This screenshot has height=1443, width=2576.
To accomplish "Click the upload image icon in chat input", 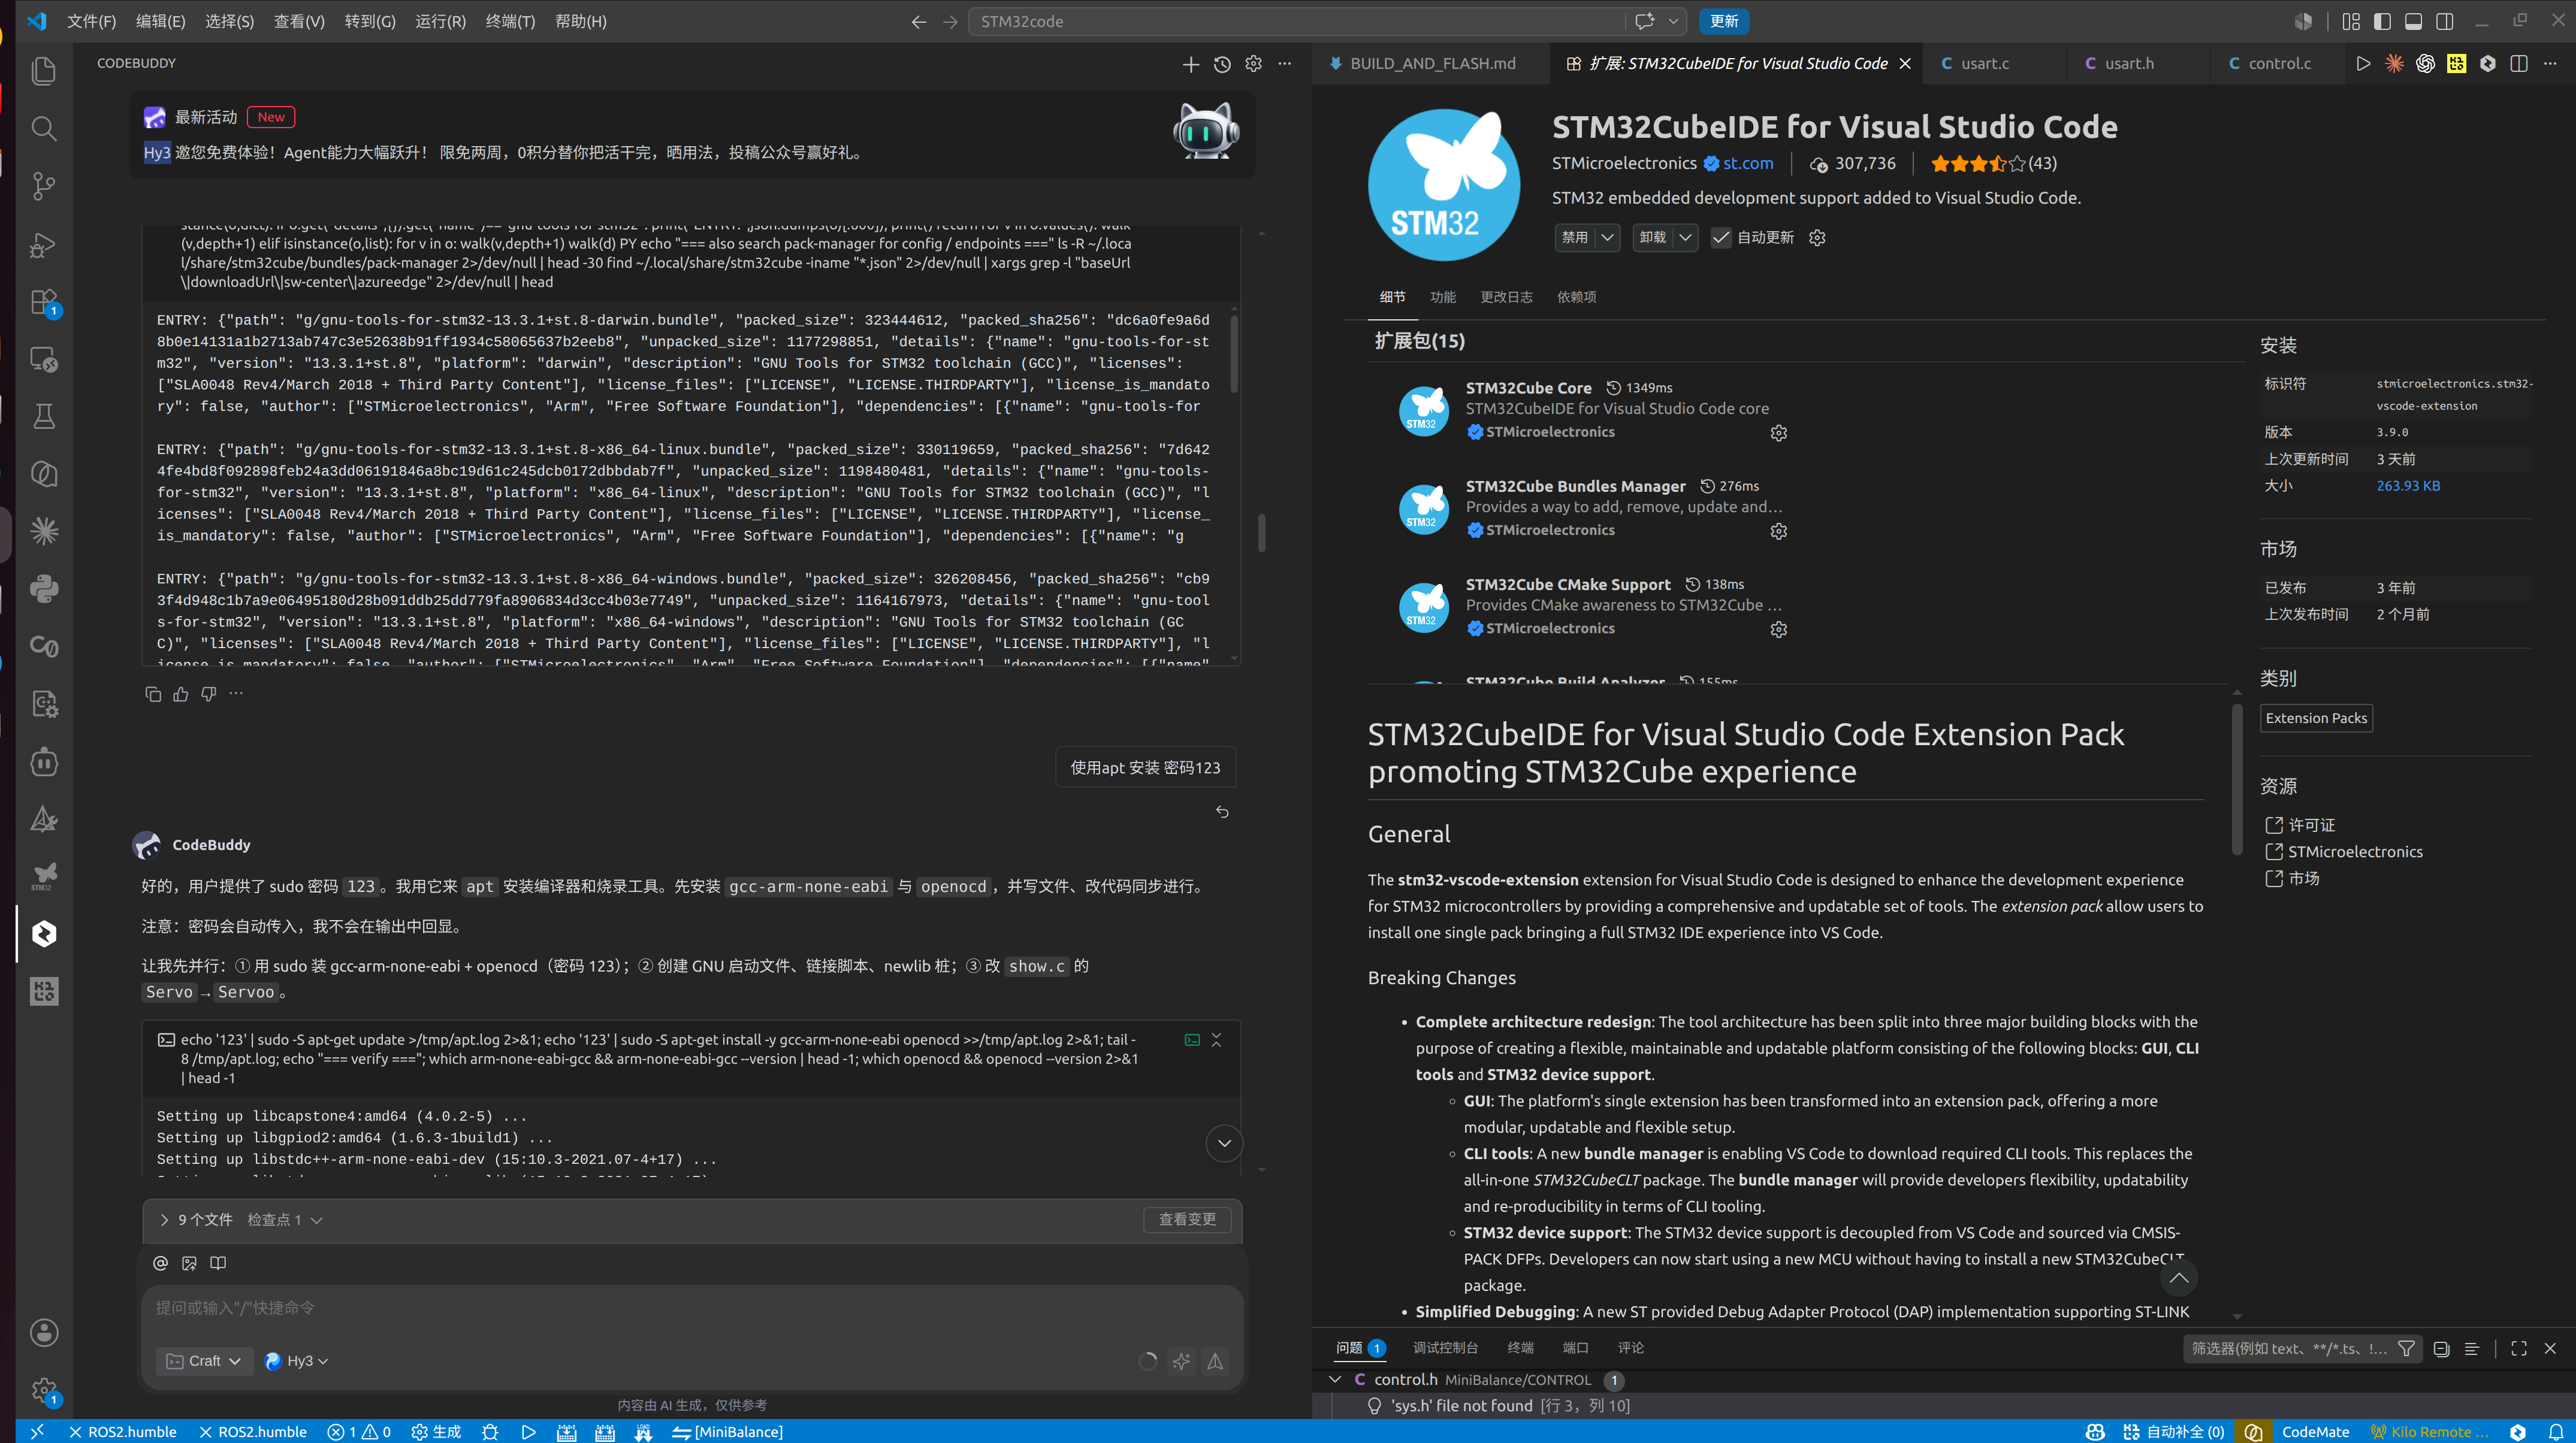I will click(189, 1263).
